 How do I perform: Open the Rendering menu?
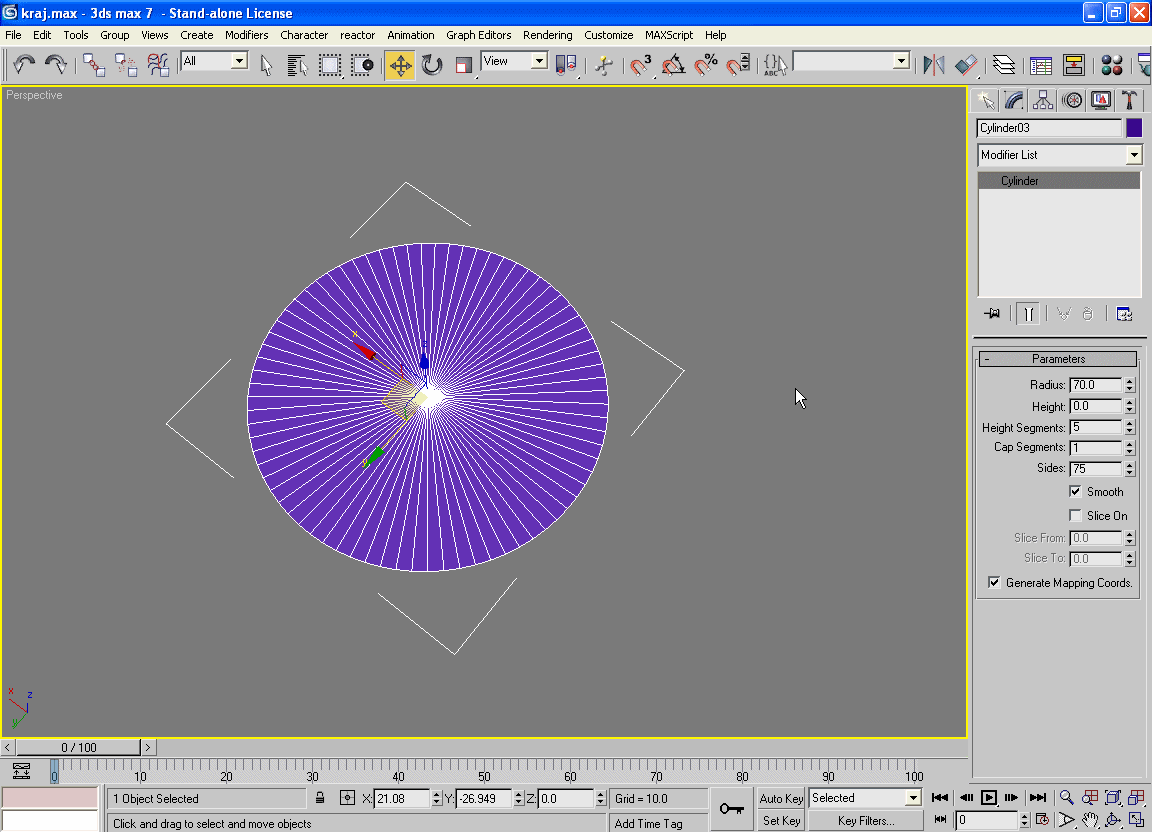tap(547, 35)
